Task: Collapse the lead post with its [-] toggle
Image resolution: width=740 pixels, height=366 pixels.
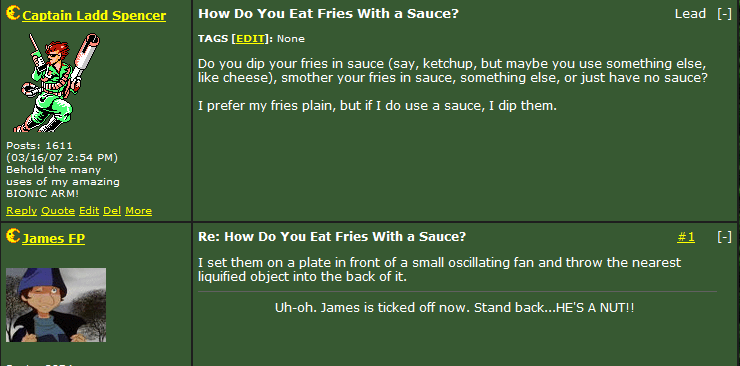Action: 724,14
